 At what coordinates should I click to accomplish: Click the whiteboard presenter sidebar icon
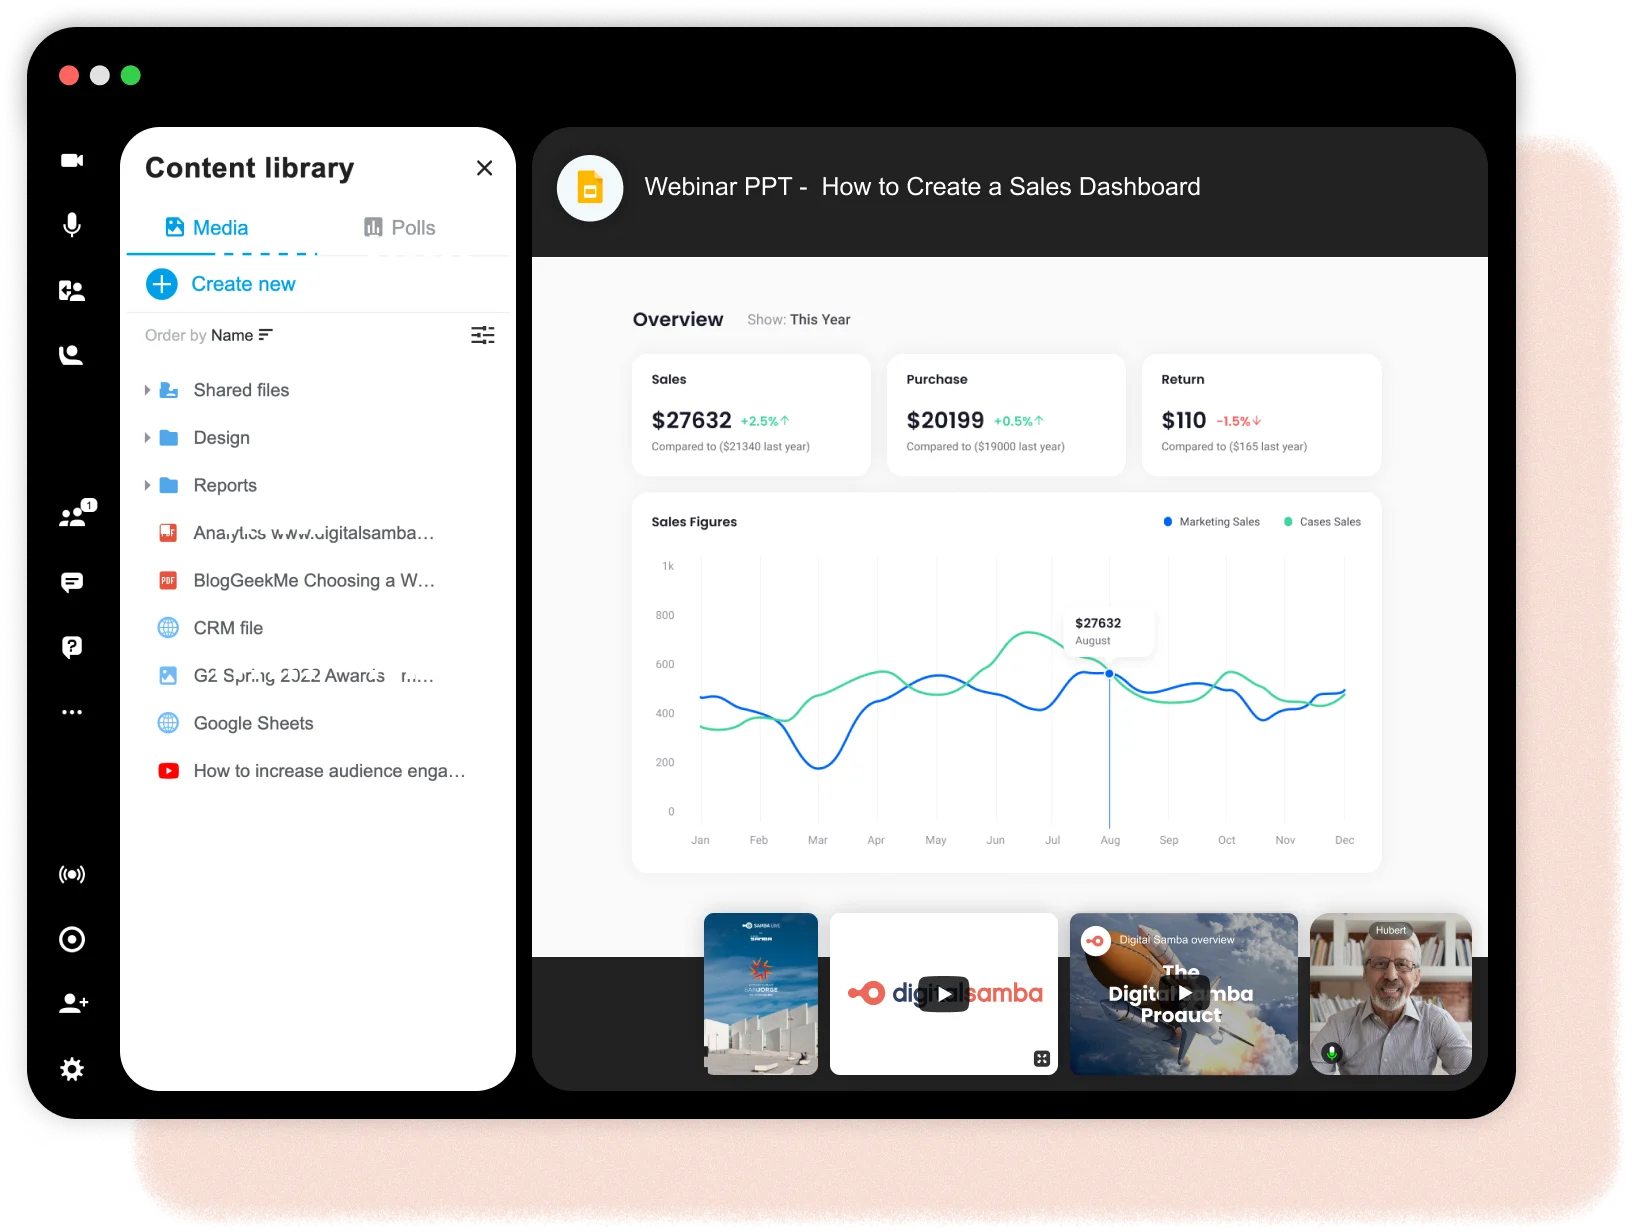pos(71,355)
